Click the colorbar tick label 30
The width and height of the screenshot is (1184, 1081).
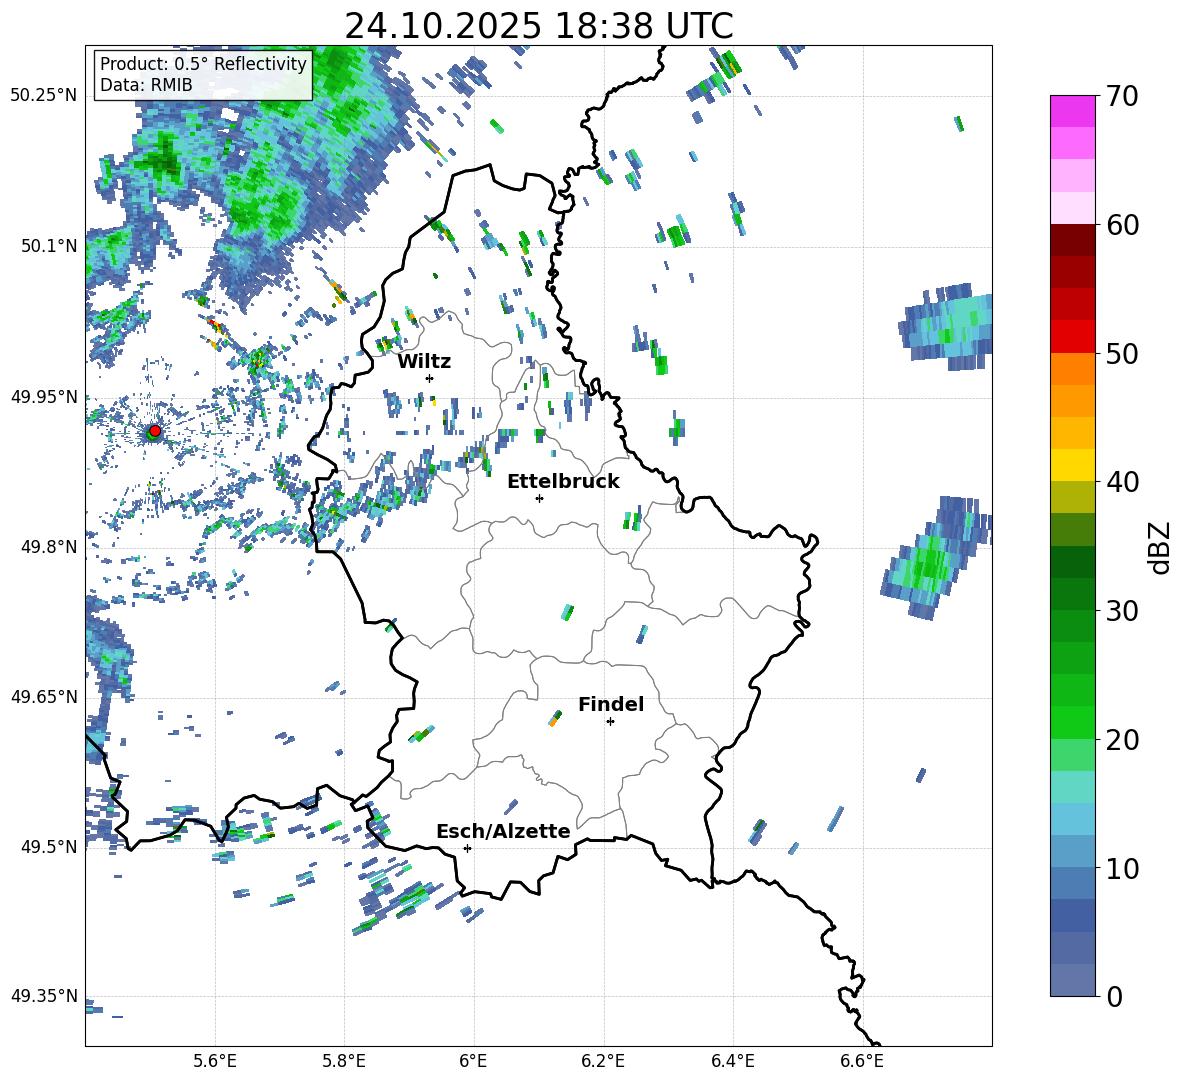click(x=1122, y=611)
